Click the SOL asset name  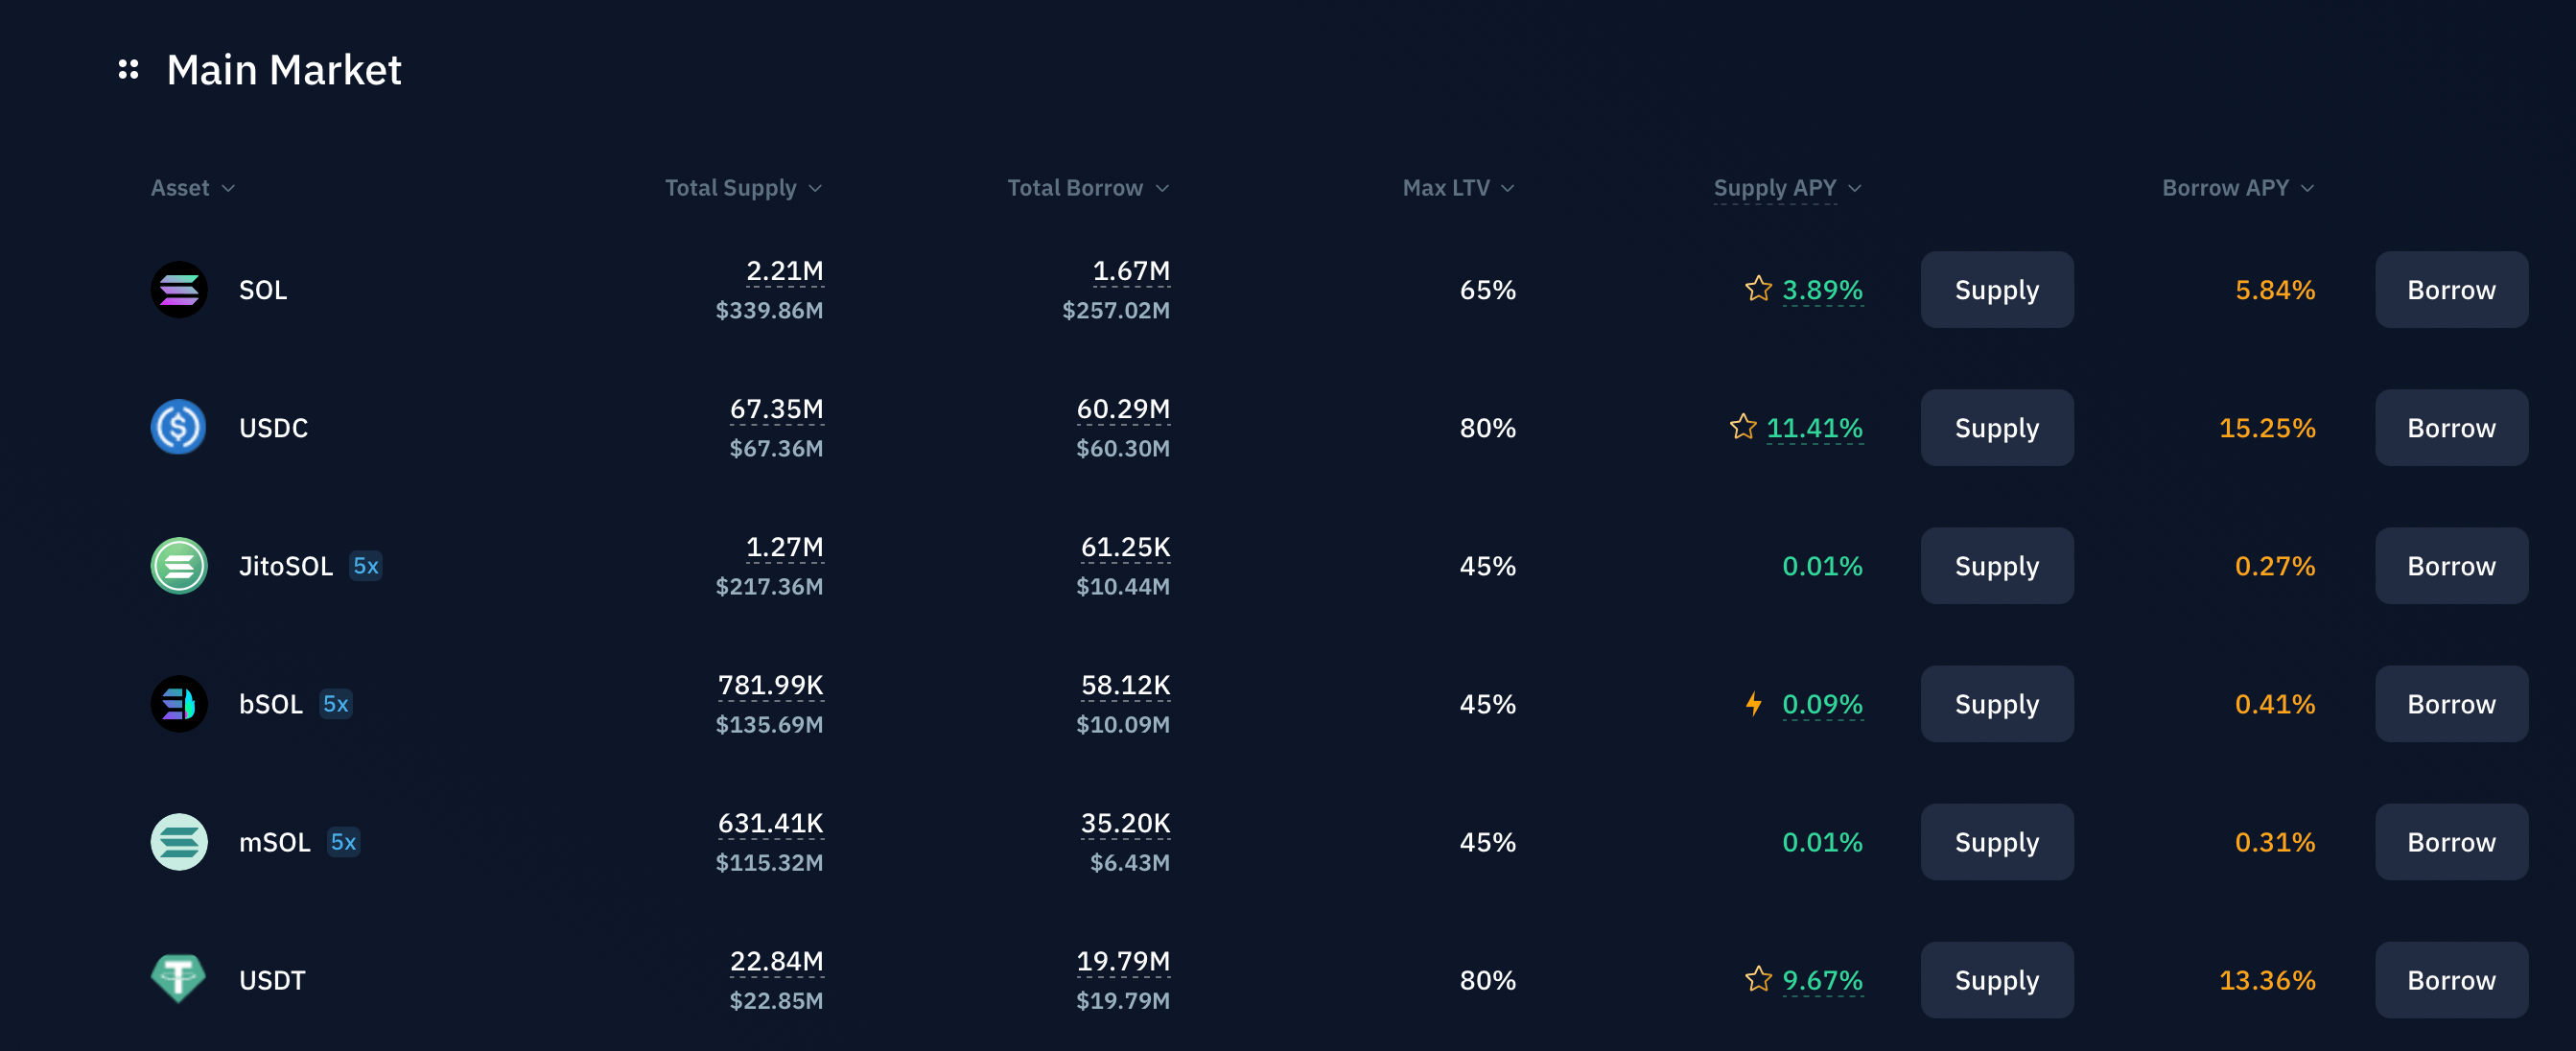263,290
